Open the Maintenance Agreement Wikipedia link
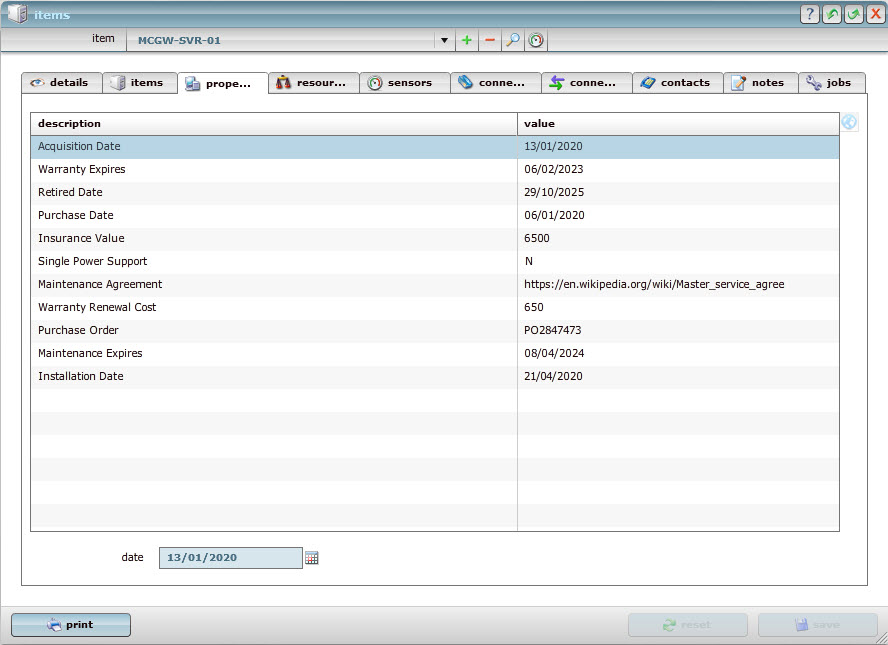 coord(654,284)
